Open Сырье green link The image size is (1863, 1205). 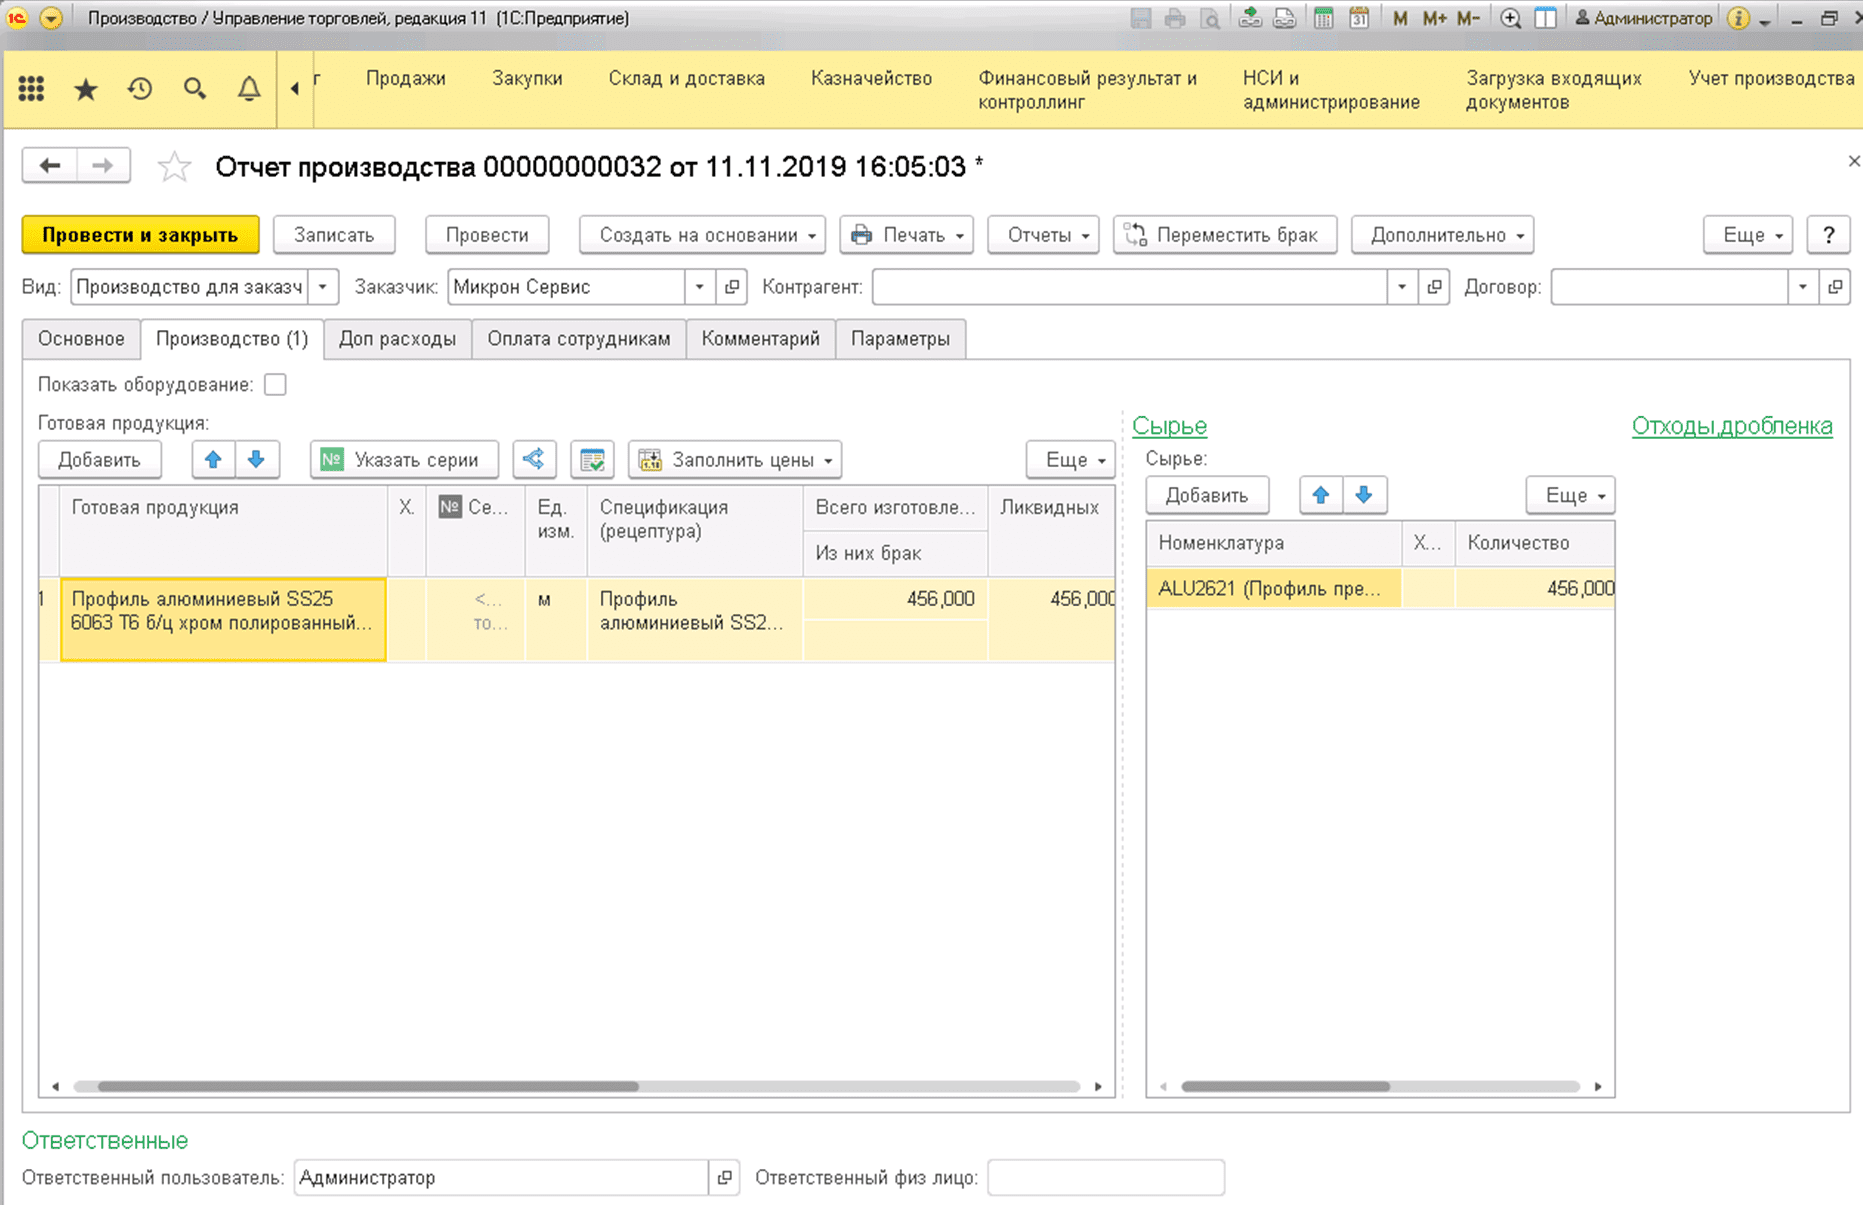coord(1169,426)
